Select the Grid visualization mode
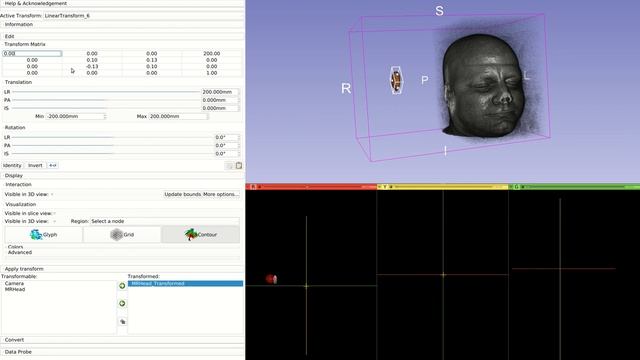 coord(122,235)
